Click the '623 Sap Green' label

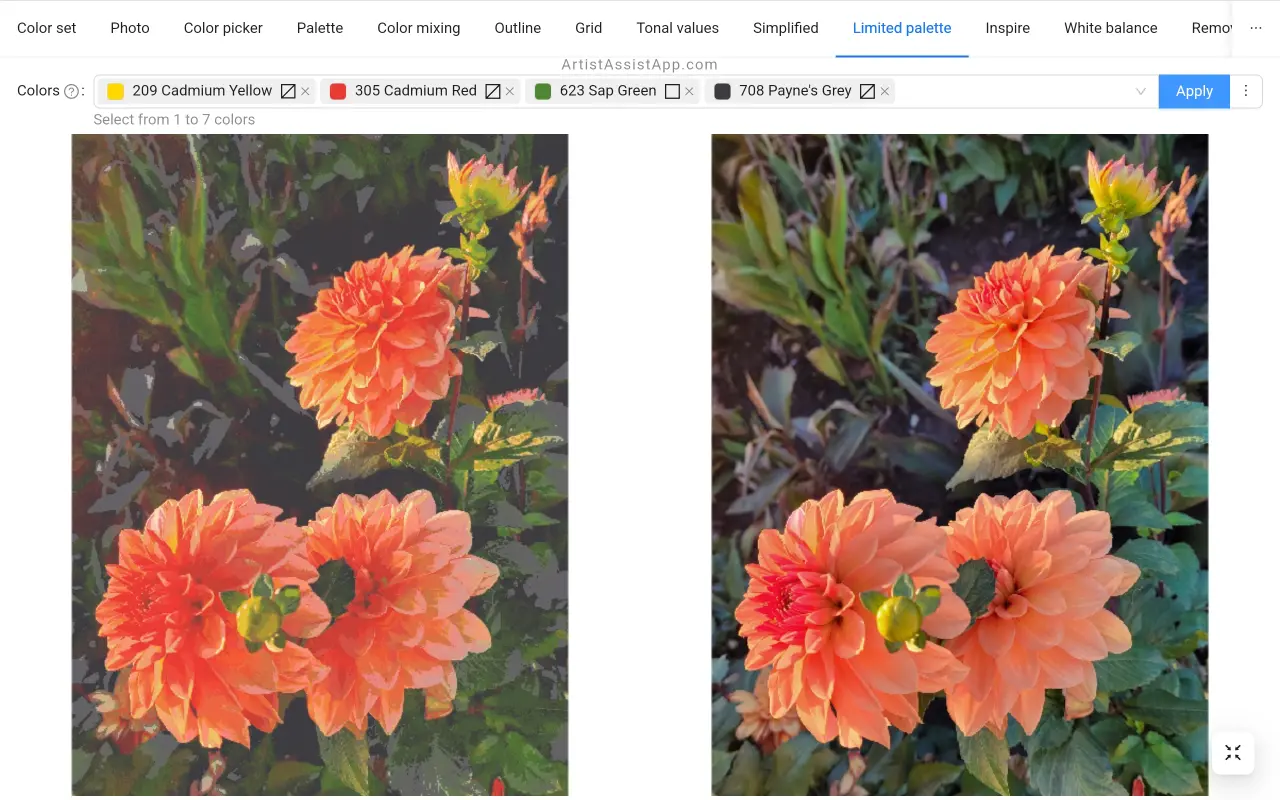[x=608, y=91]
